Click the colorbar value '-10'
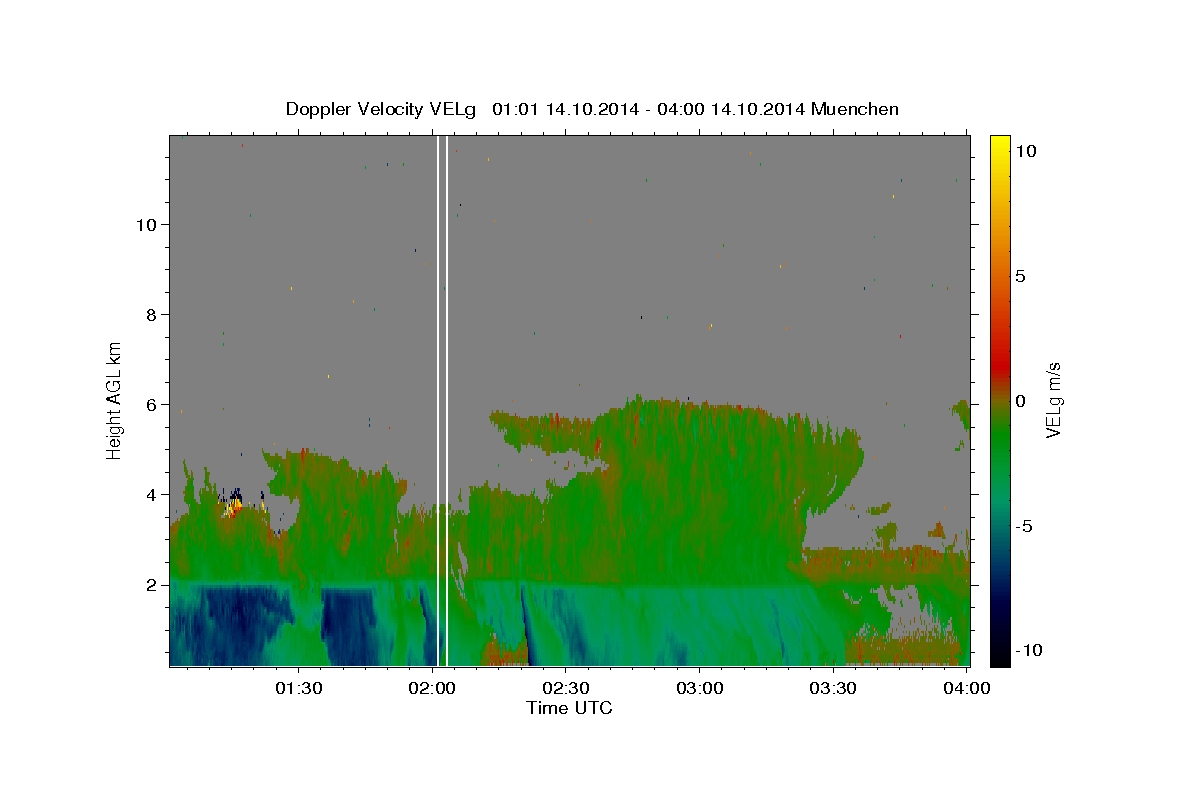 1027,650
